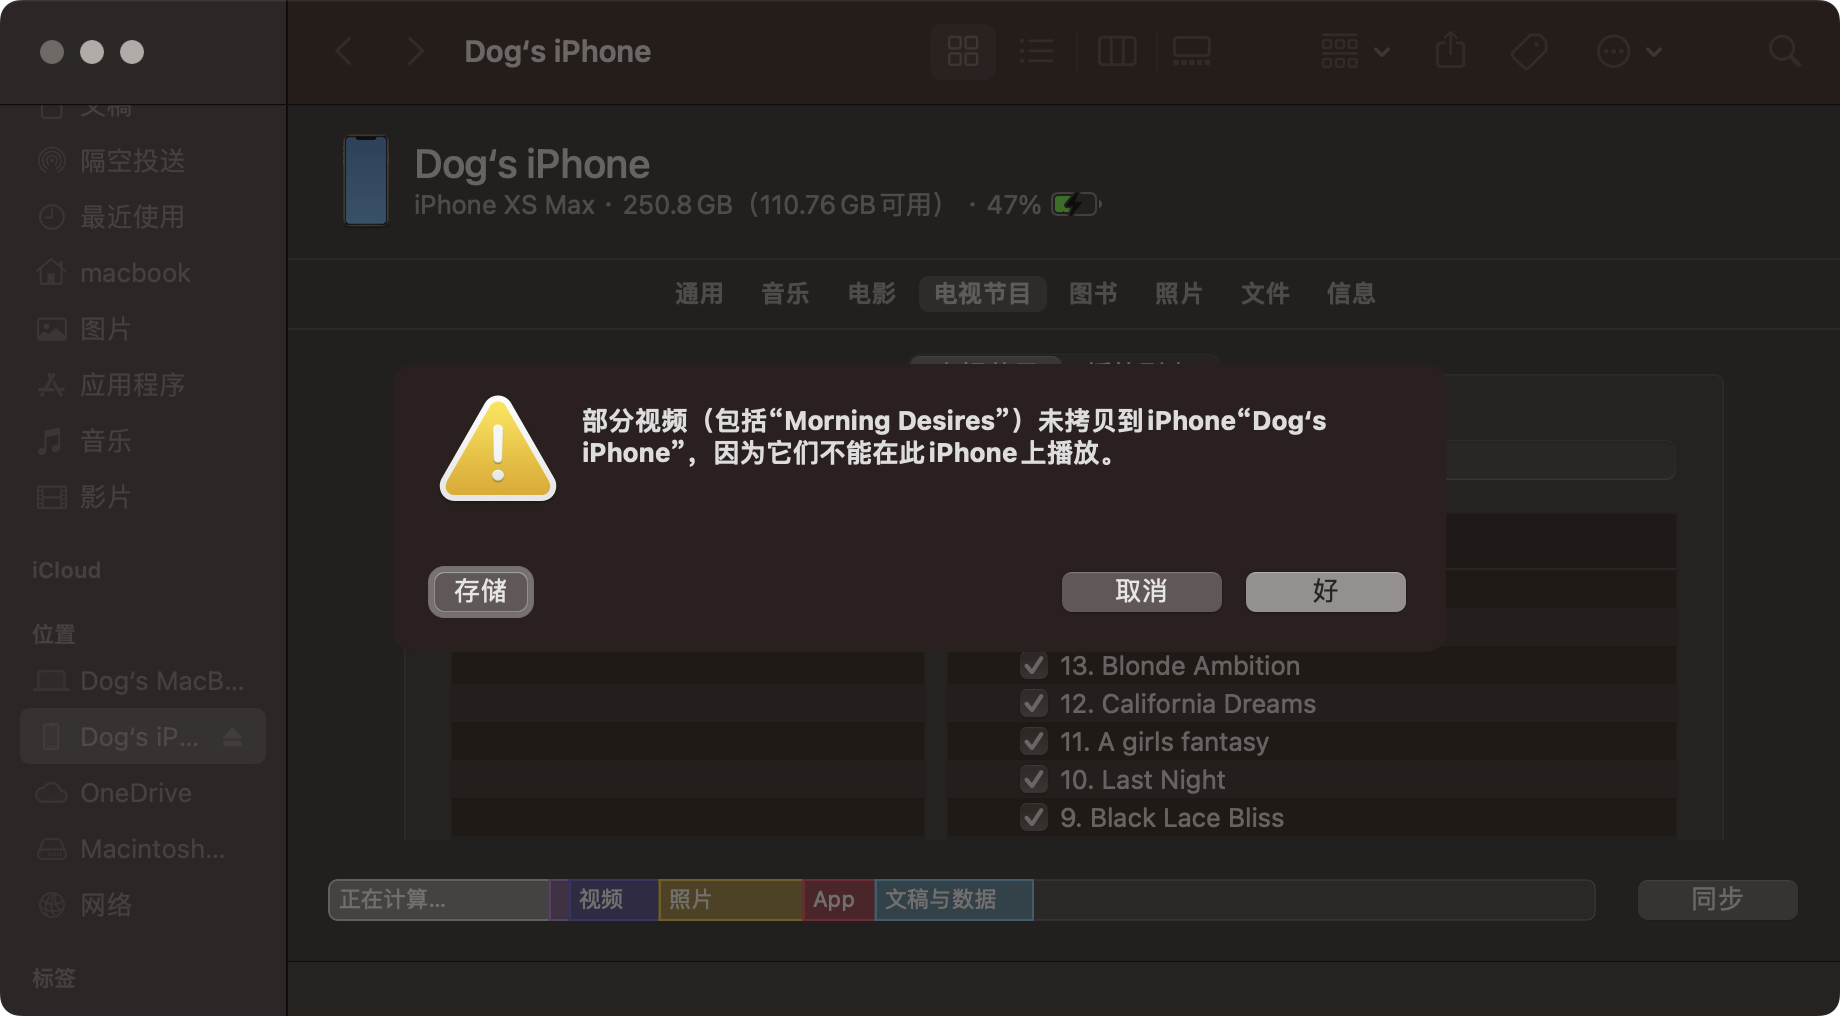Switch to gallery view
This screenshot has width=1840, height=1016.
click(x=1191, y=51)
